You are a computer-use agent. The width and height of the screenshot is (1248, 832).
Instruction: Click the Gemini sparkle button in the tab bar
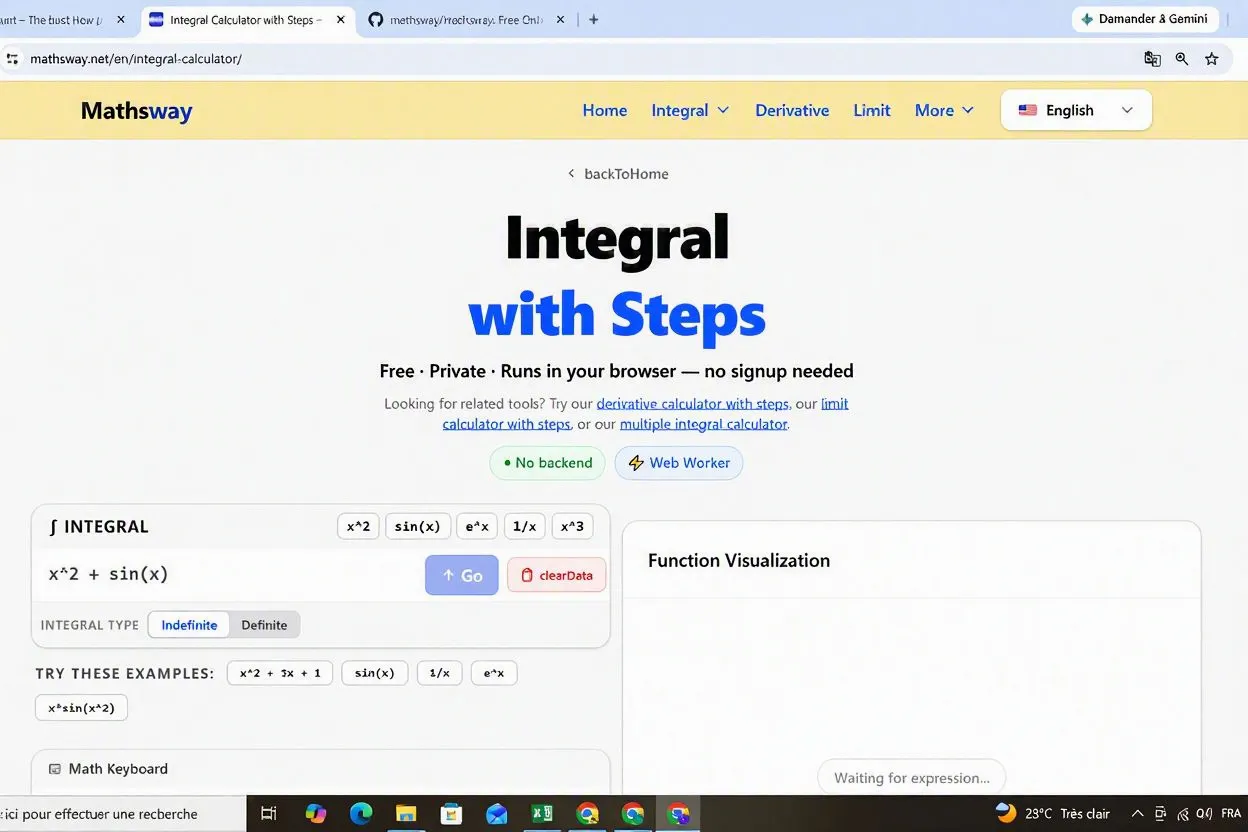(1144, 19)
